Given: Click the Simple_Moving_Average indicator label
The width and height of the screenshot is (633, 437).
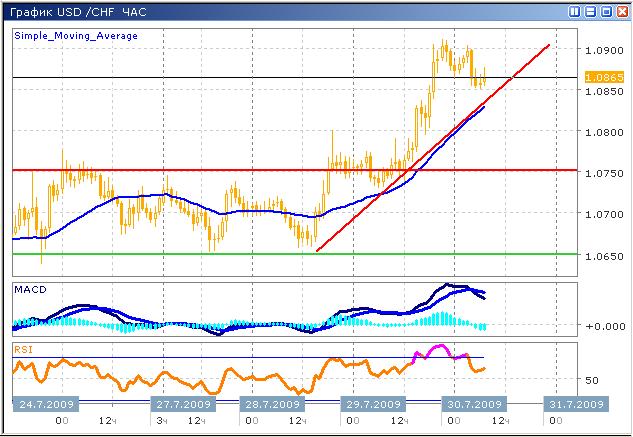Looking at the screenshot, I should 76,35.
